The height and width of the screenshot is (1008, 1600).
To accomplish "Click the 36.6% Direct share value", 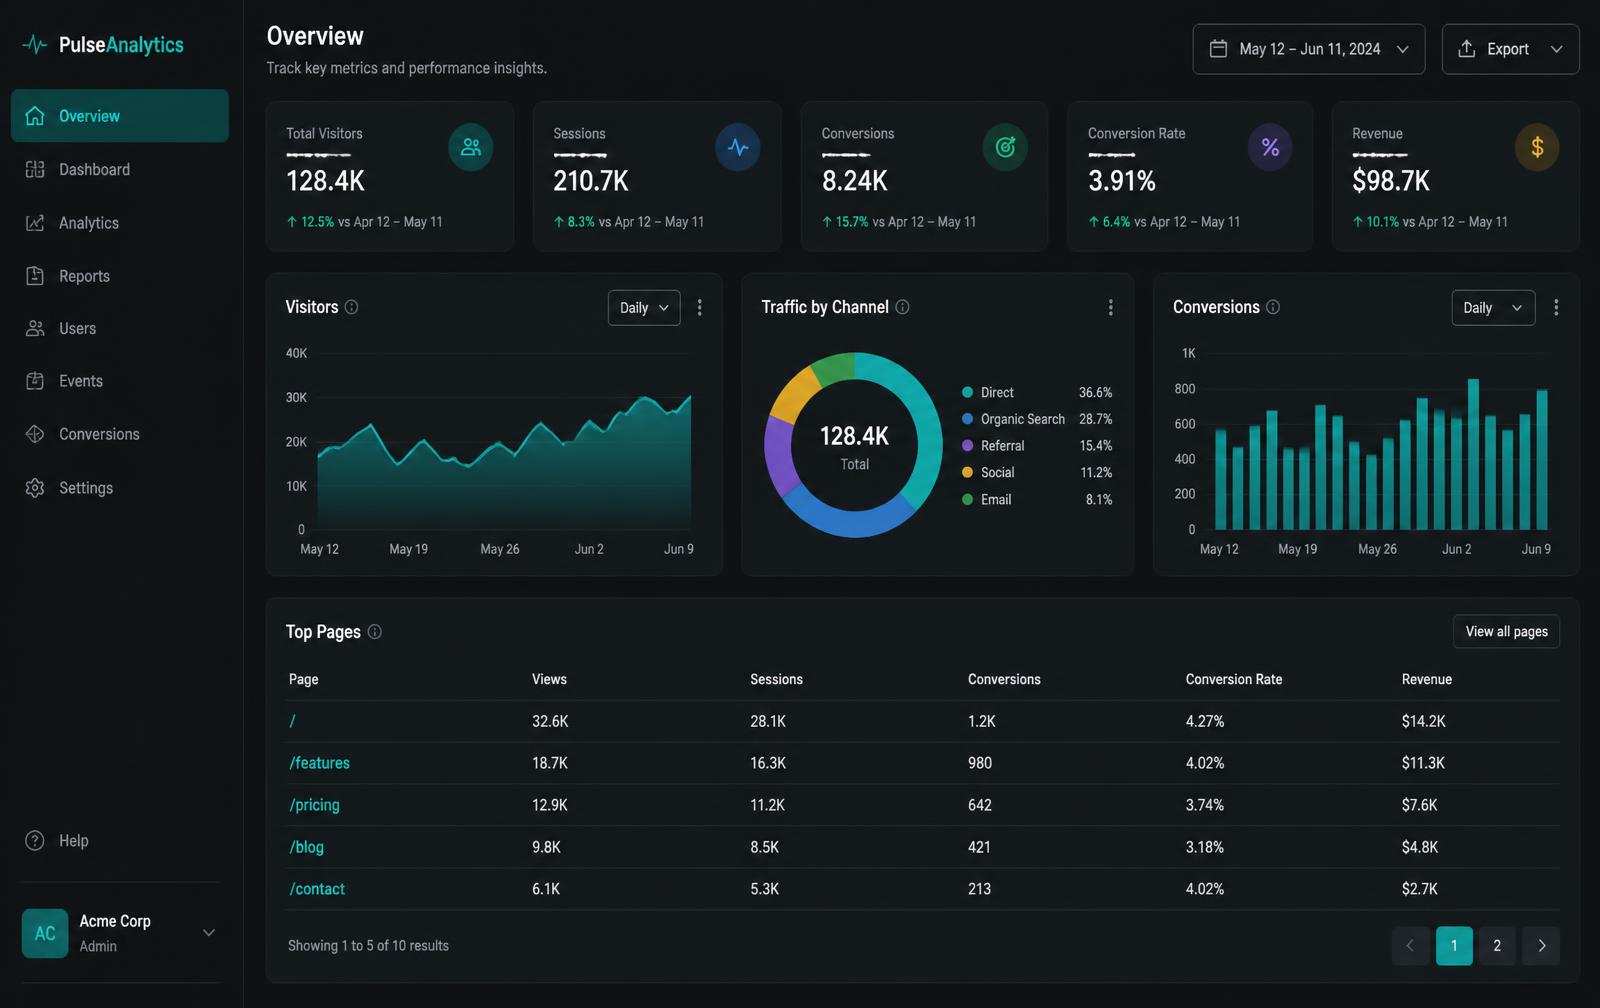I will click(1096, 392).
